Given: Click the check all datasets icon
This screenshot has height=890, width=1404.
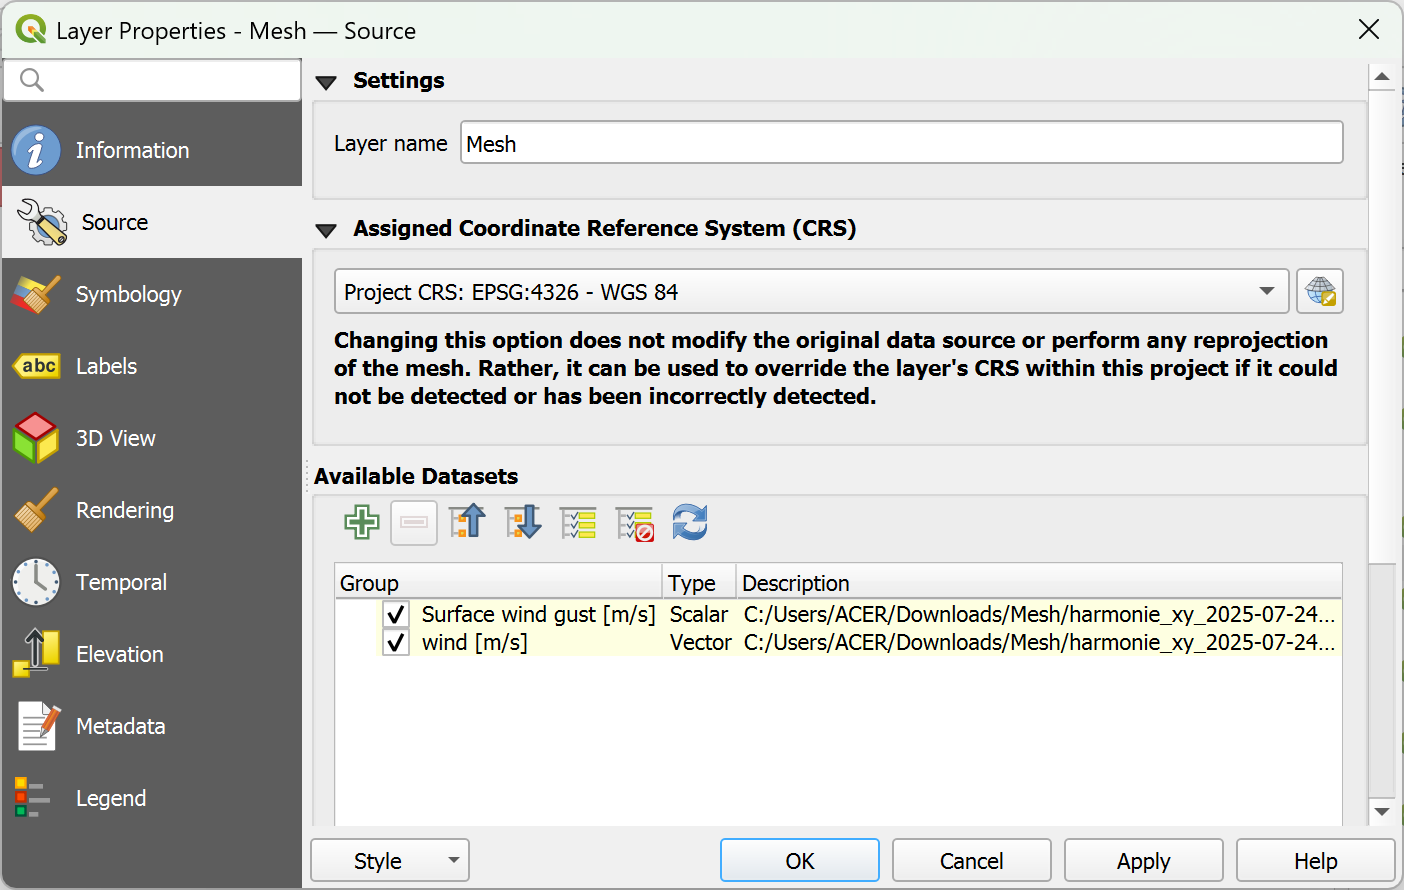Looking at the screenshot, I should [x=579, y=522].
